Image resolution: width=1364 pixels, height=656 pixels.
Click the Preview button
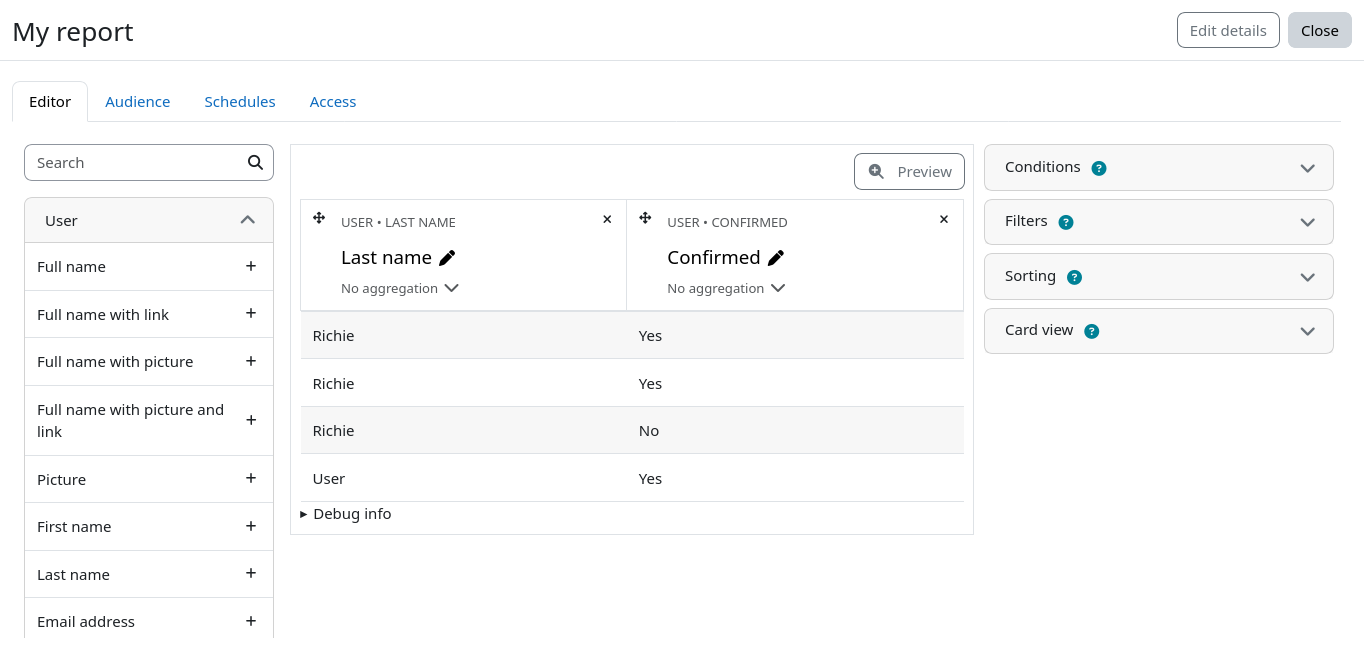[909, 171]
